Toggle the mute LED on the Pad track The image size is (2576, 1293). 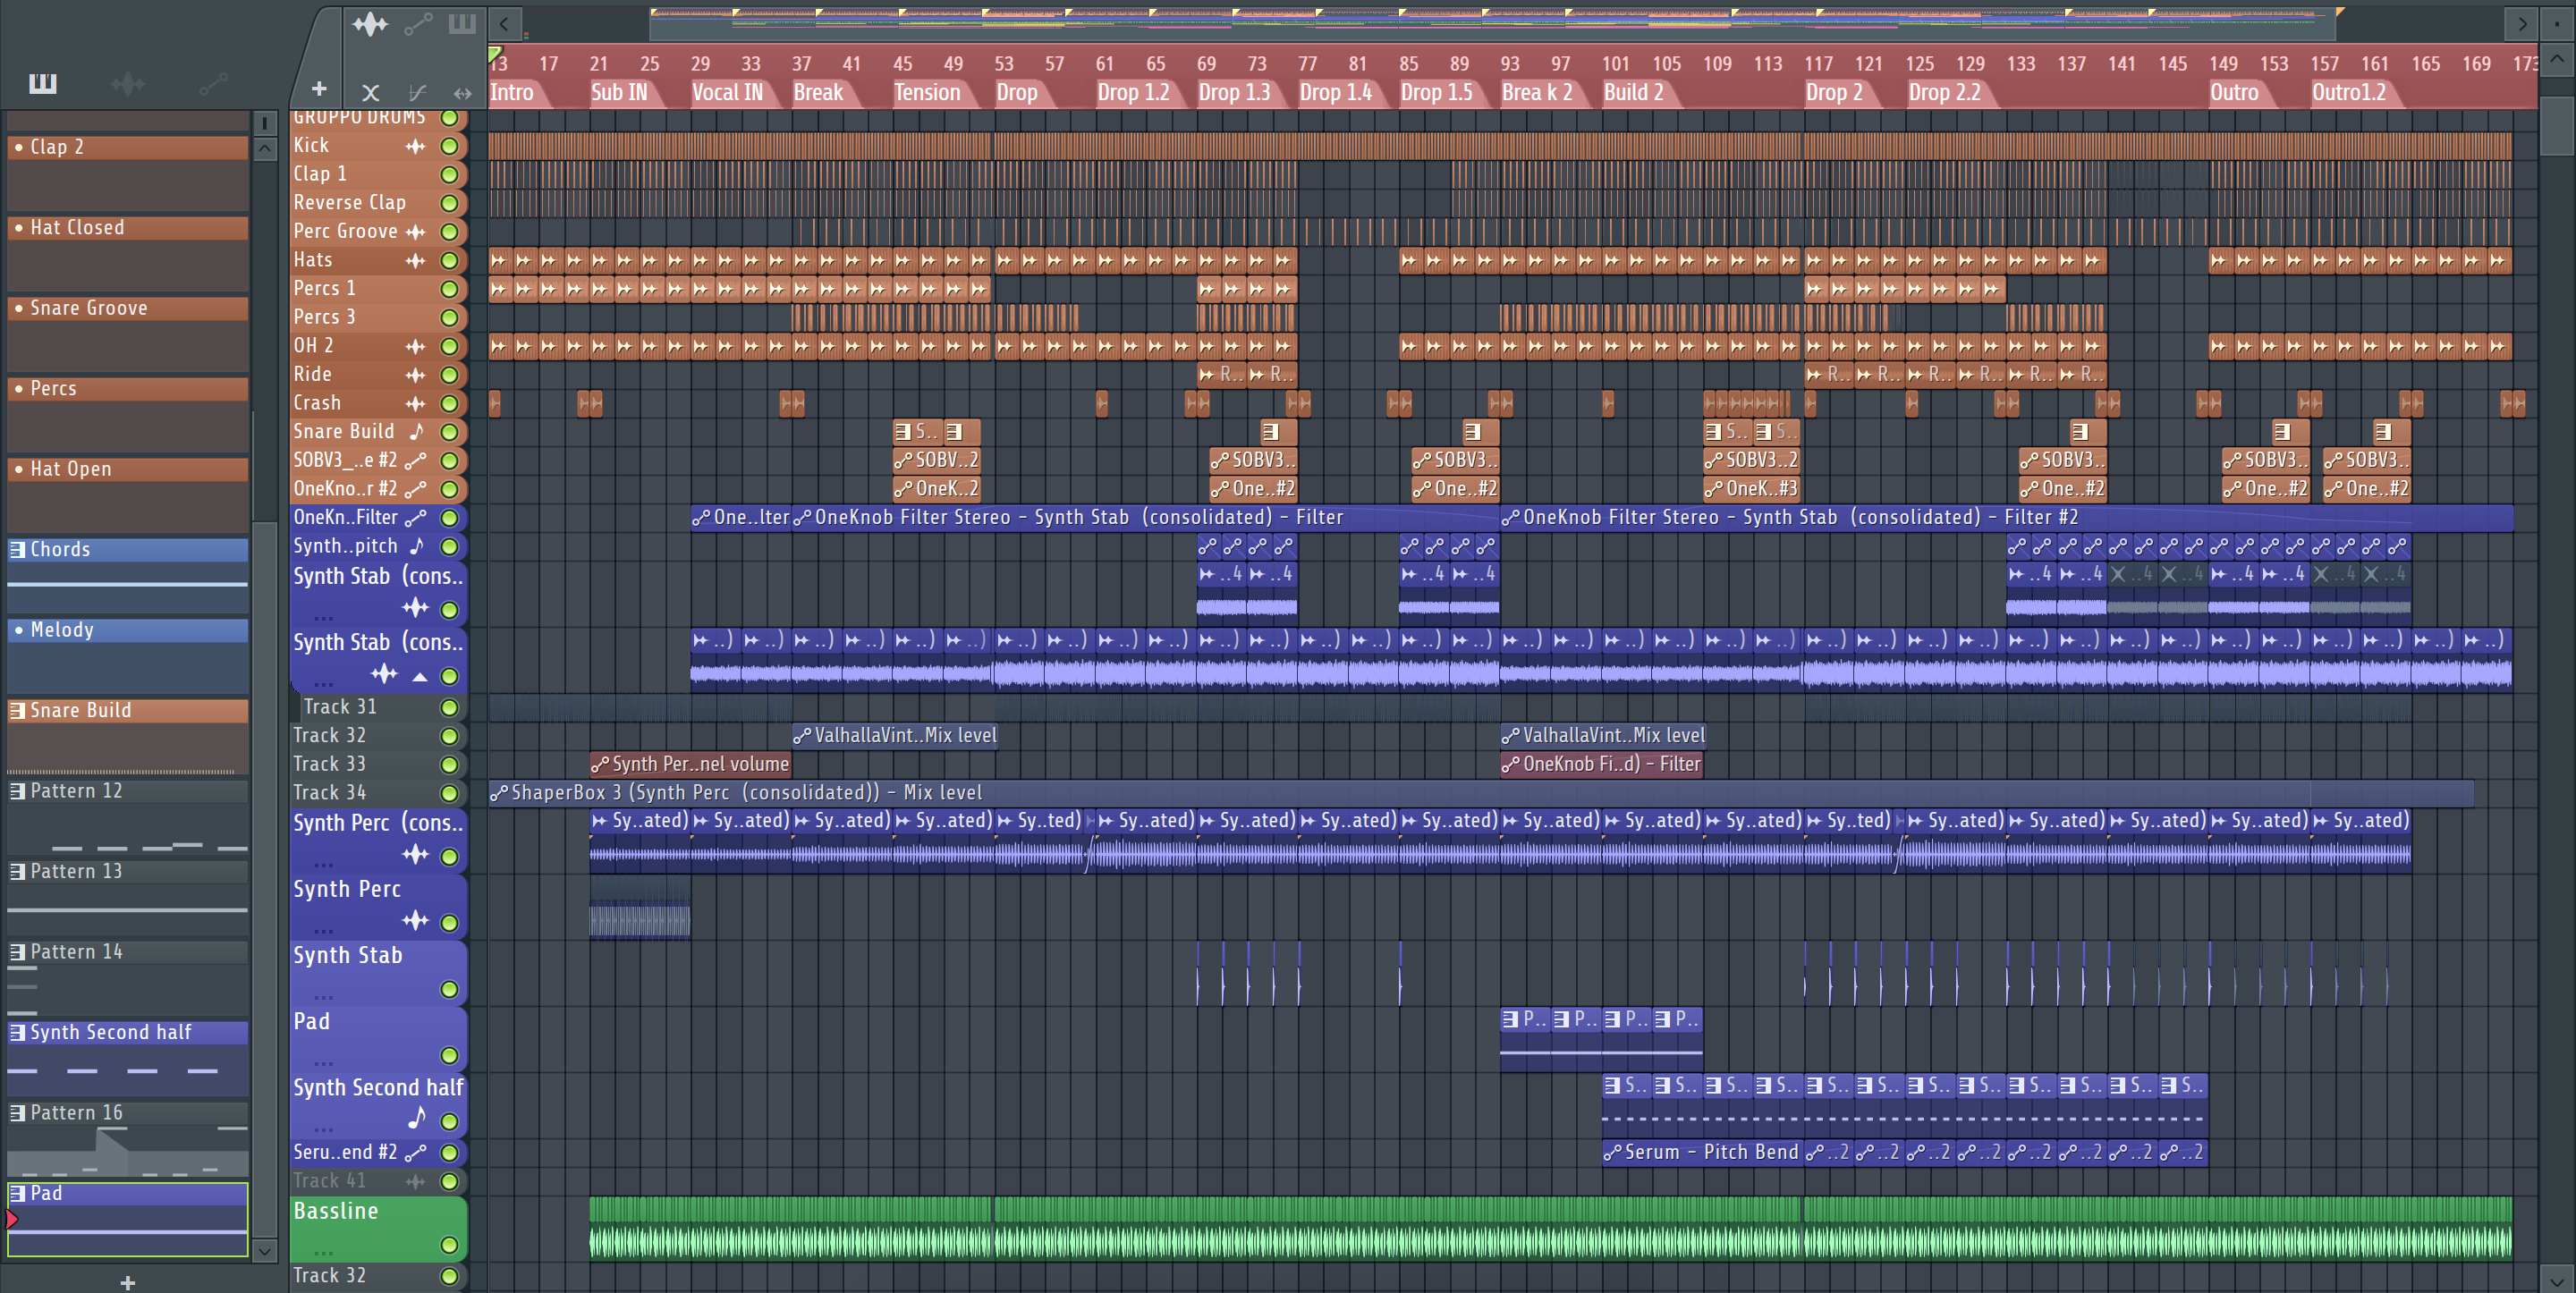click(450, 1055)
